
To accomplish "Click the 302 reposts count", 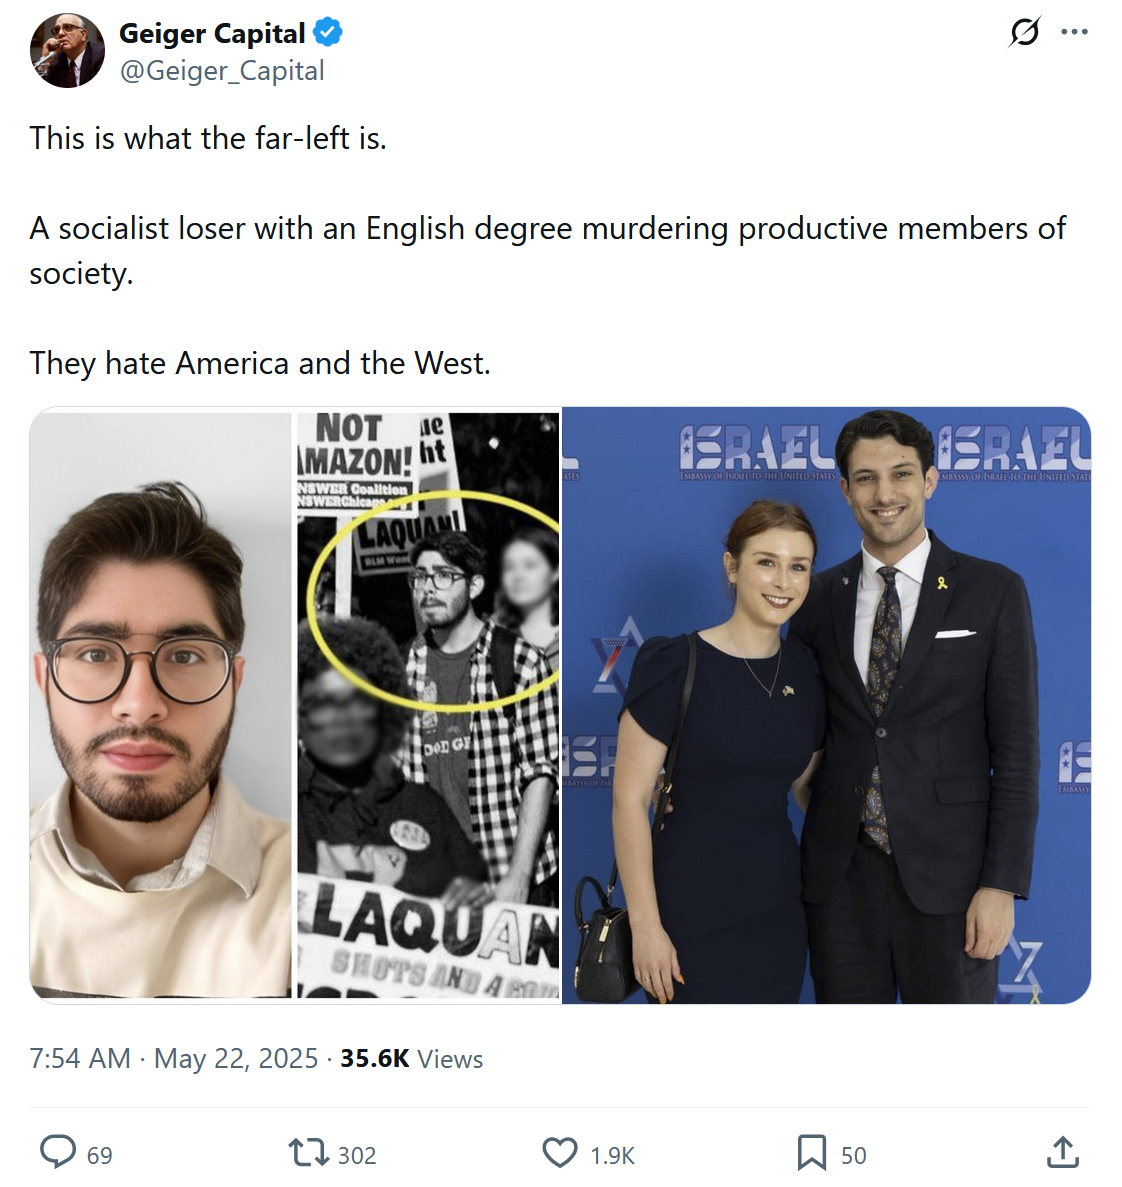I will [356, 1156].
